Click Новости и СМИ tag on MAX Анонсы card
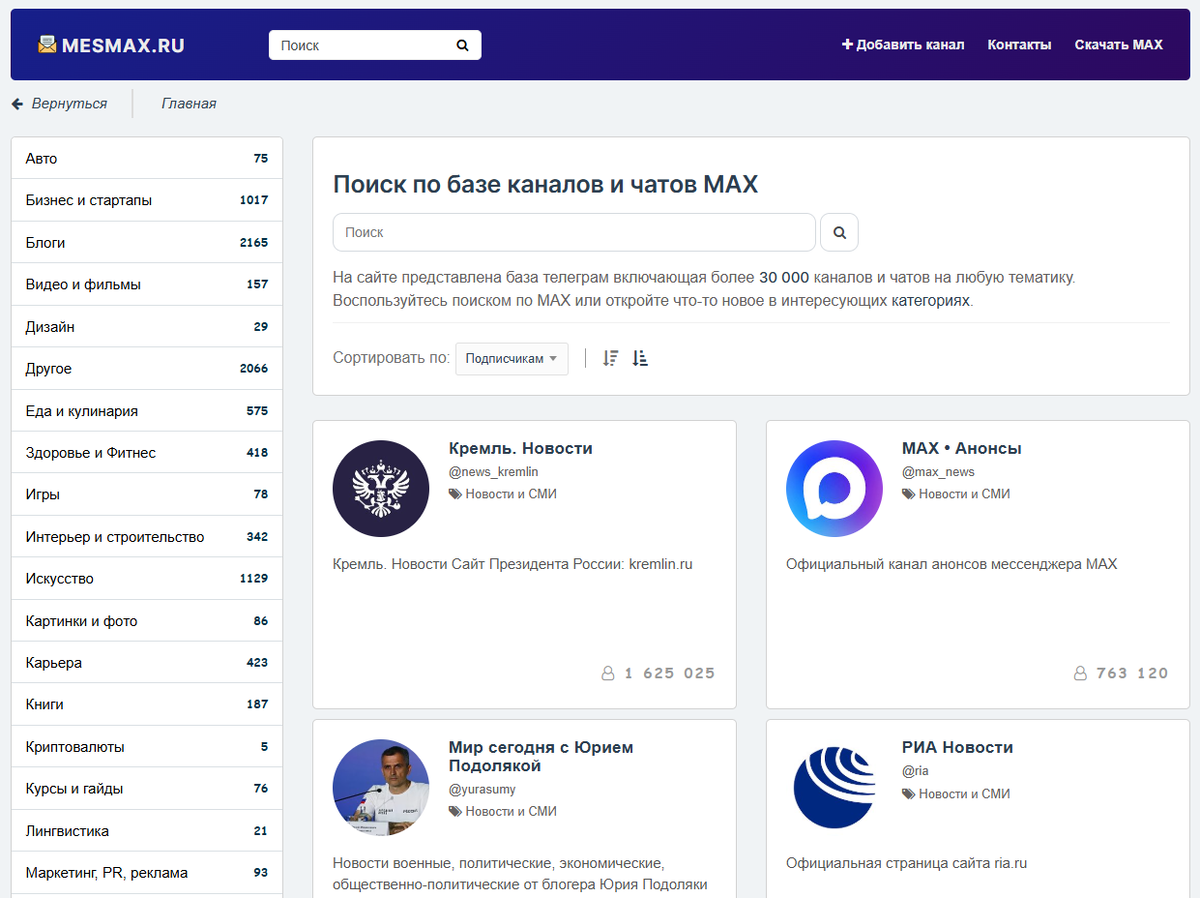Viewport: 1200px width, 898px height. tap(964, 494)
